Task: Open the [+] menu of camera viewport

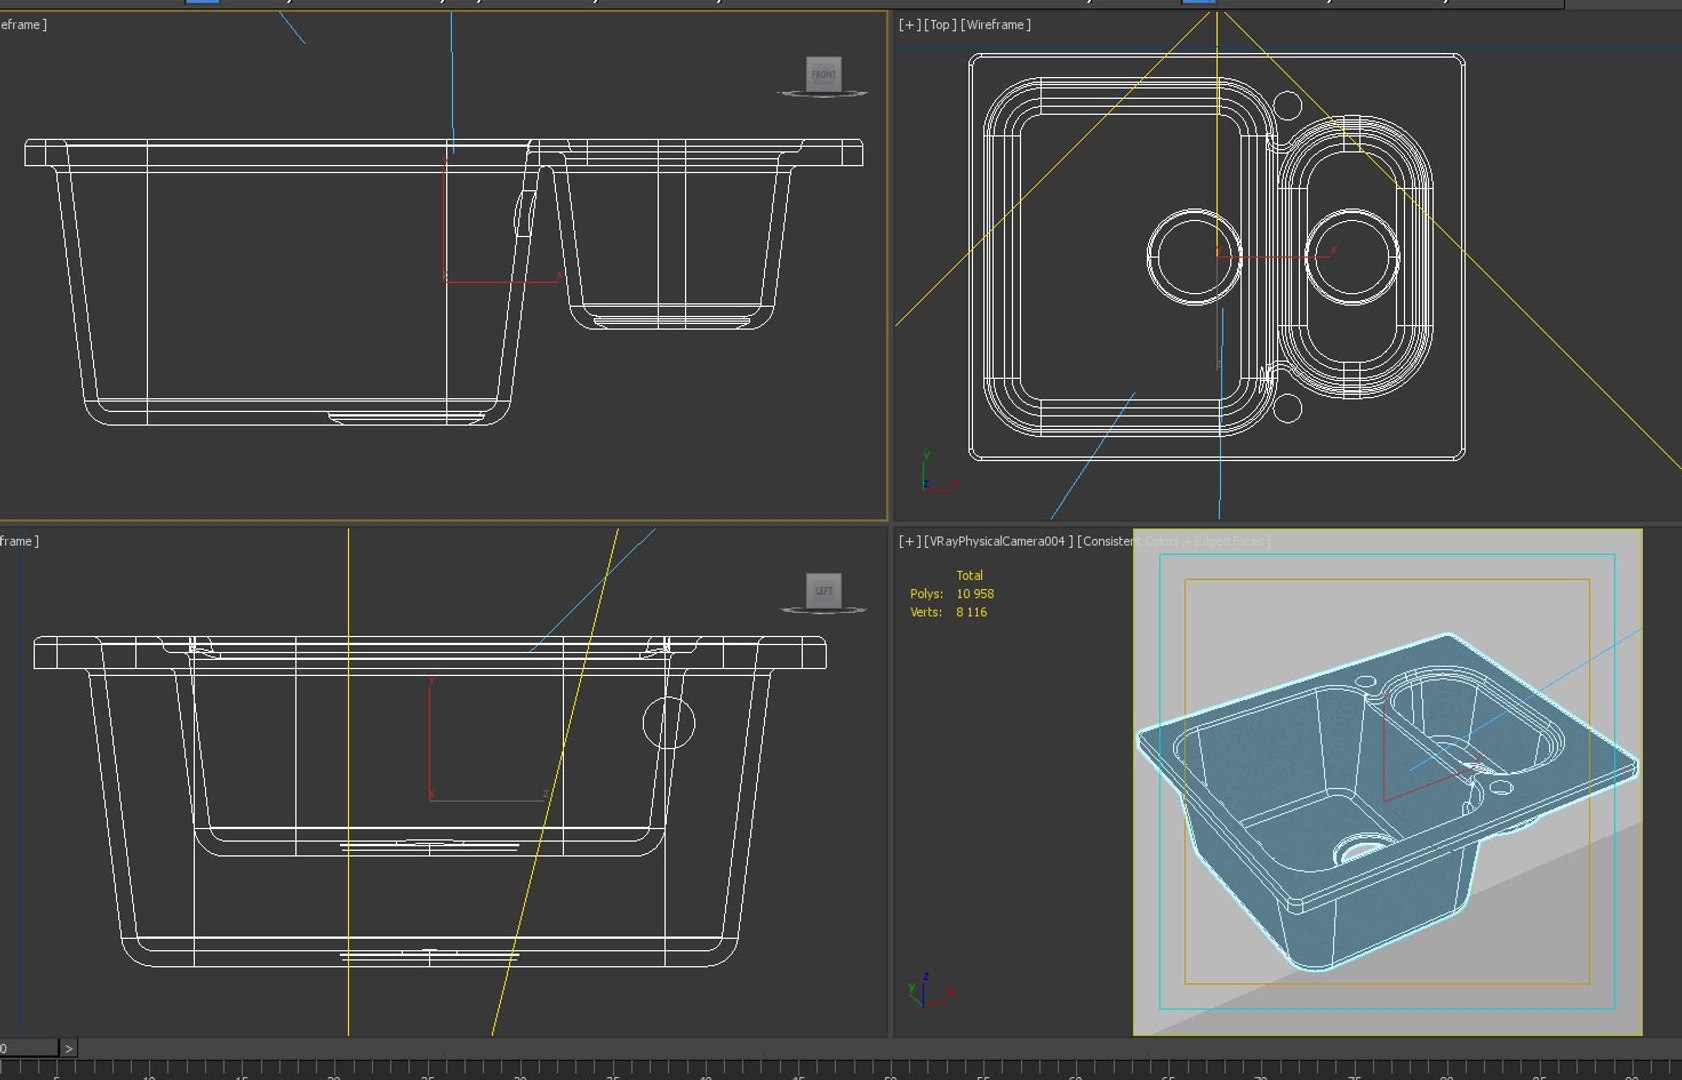Action: pos(909,541)
